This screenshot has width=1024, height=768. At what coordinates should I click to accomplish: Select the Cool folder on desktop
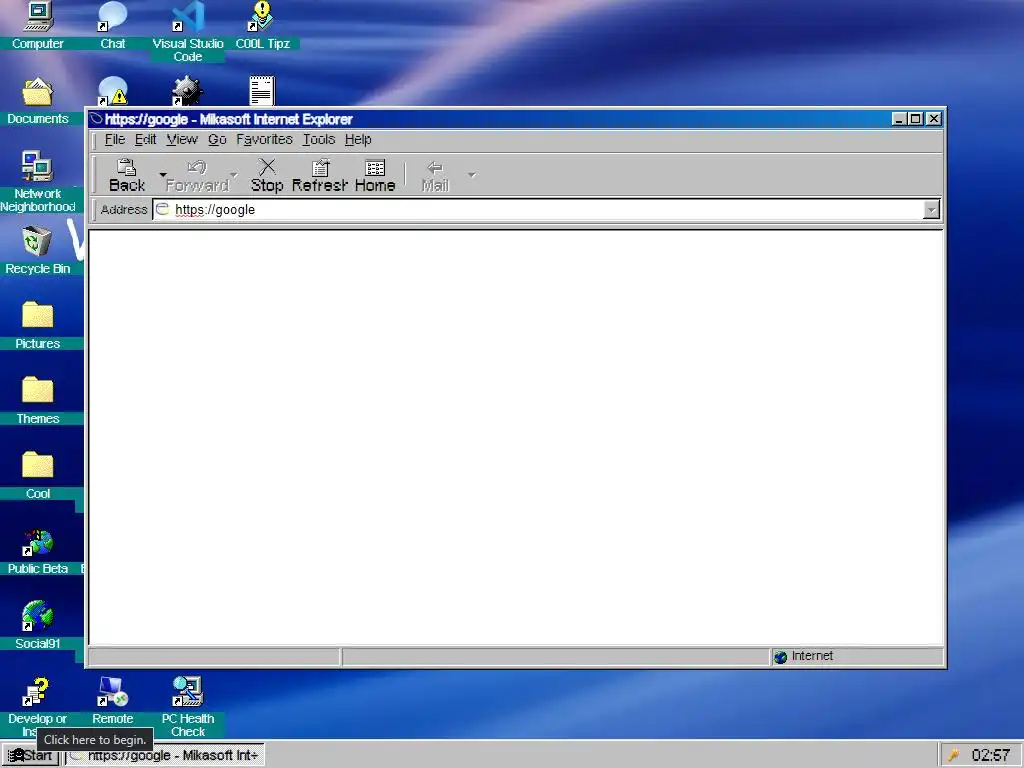[37, 476]
